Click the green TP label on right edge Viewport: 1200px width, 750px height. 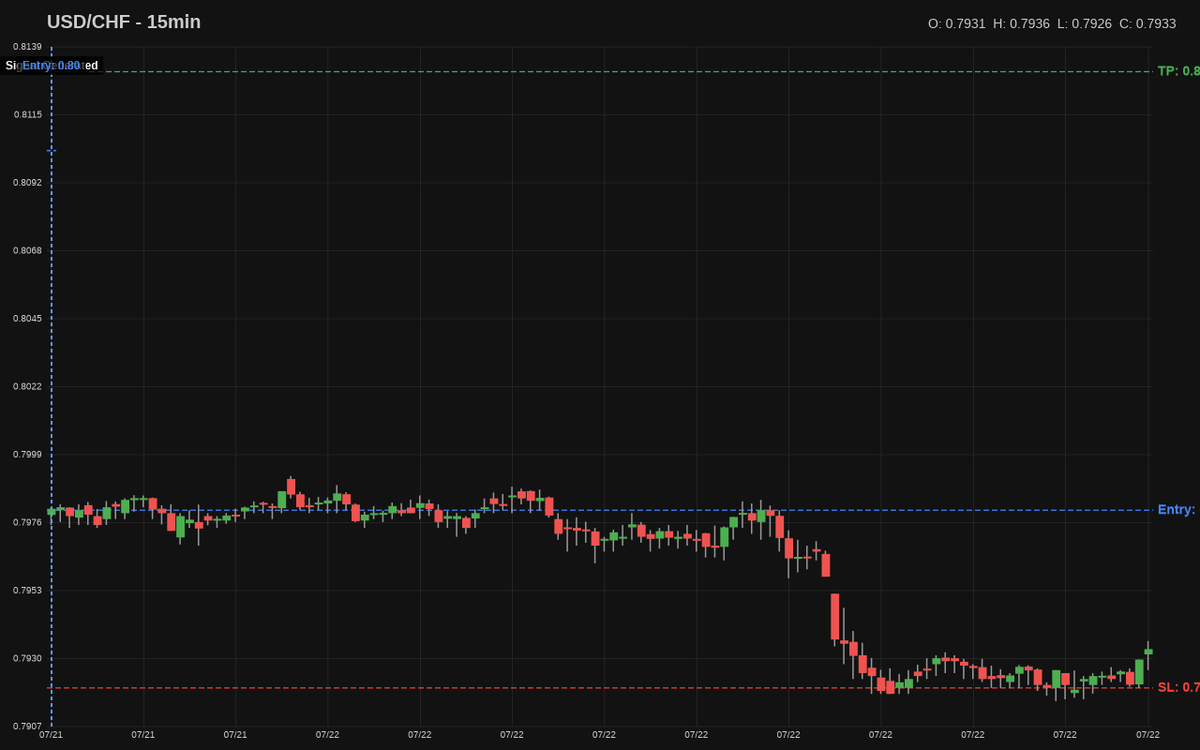1178,71
